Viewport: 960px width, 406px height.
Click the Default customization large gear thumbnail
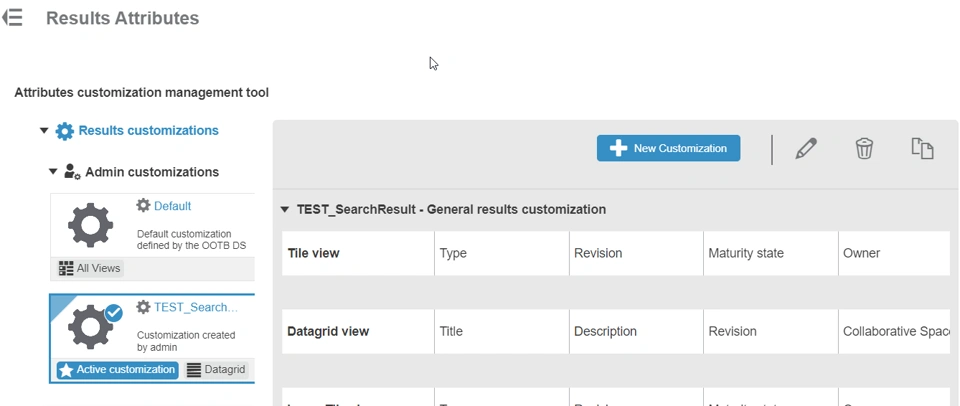pyautogui.click(x=90, y=225)
